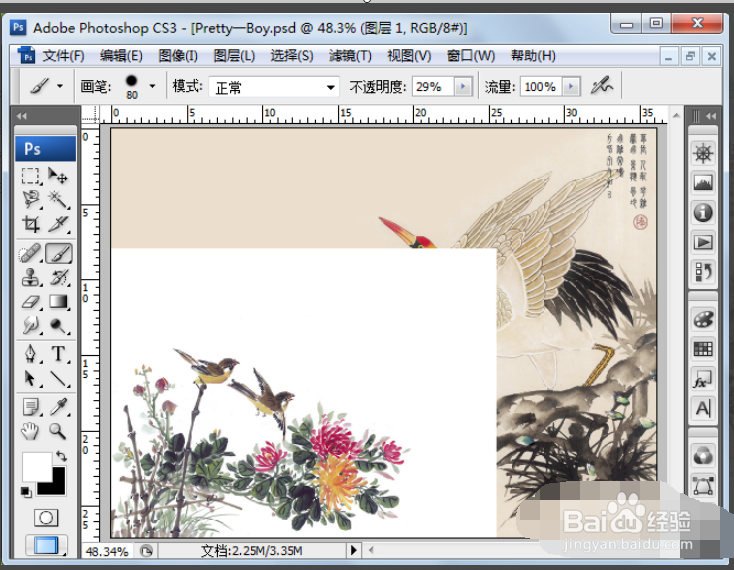The image size is (734, 570).
Task: Select the Hand tool
Action: coord(31,431)
